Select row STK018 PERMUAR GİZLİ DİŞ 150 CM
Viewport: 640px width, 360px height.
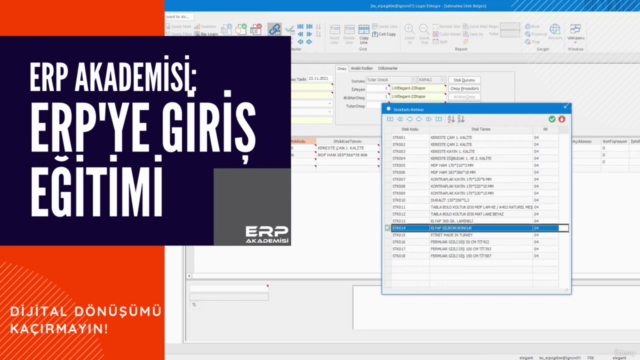475,256
